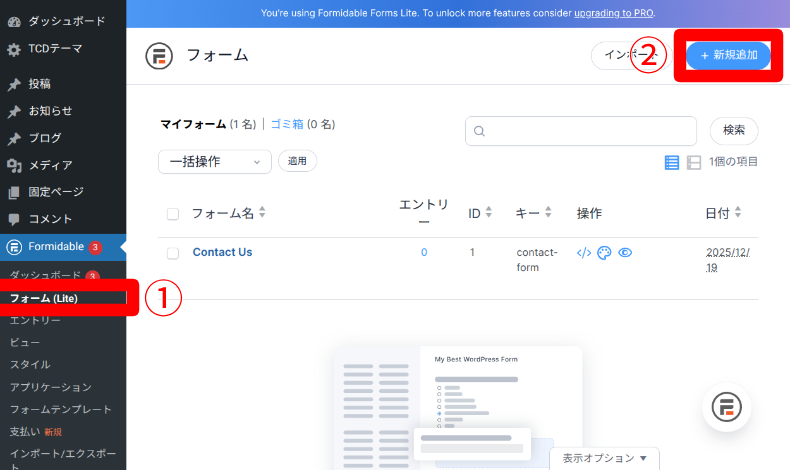Preview Contact Us with the eye icon
This screenshot has height=470, width=790.
pyautogui.click(x=625, y=252)
